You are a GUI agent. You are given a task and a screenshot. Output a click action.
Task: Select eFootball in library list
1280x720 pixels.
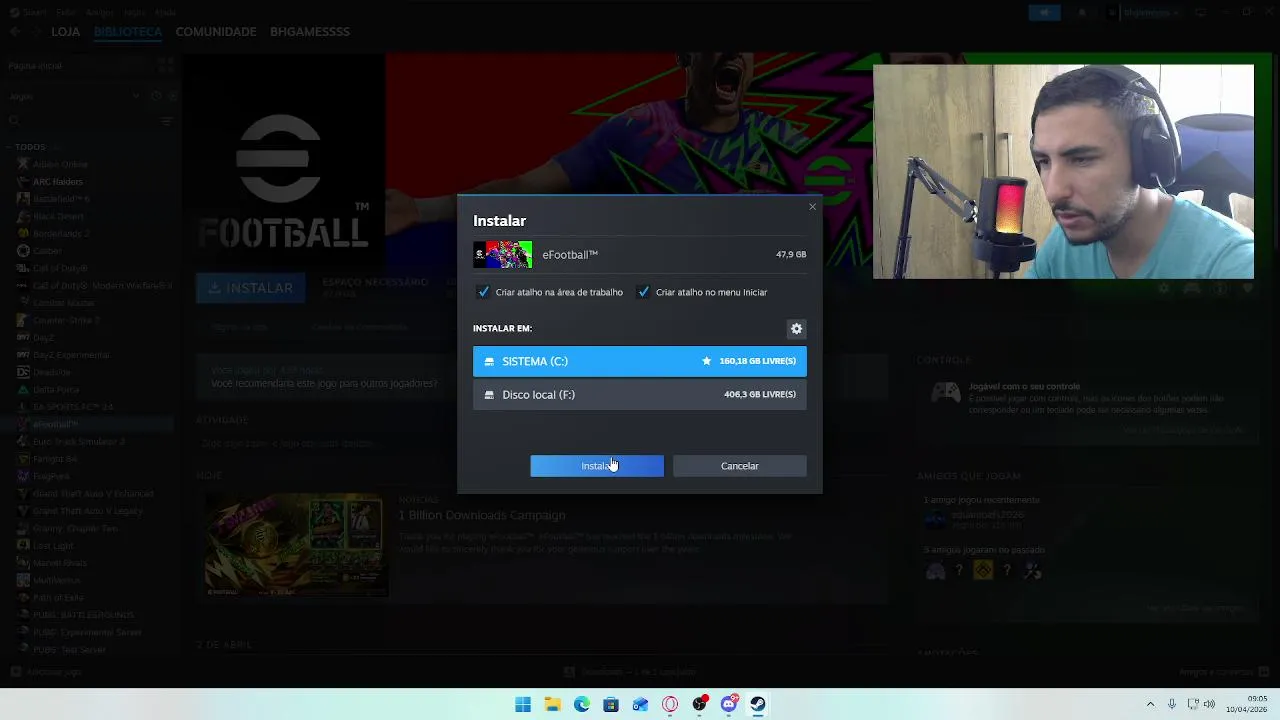(55, 424)
